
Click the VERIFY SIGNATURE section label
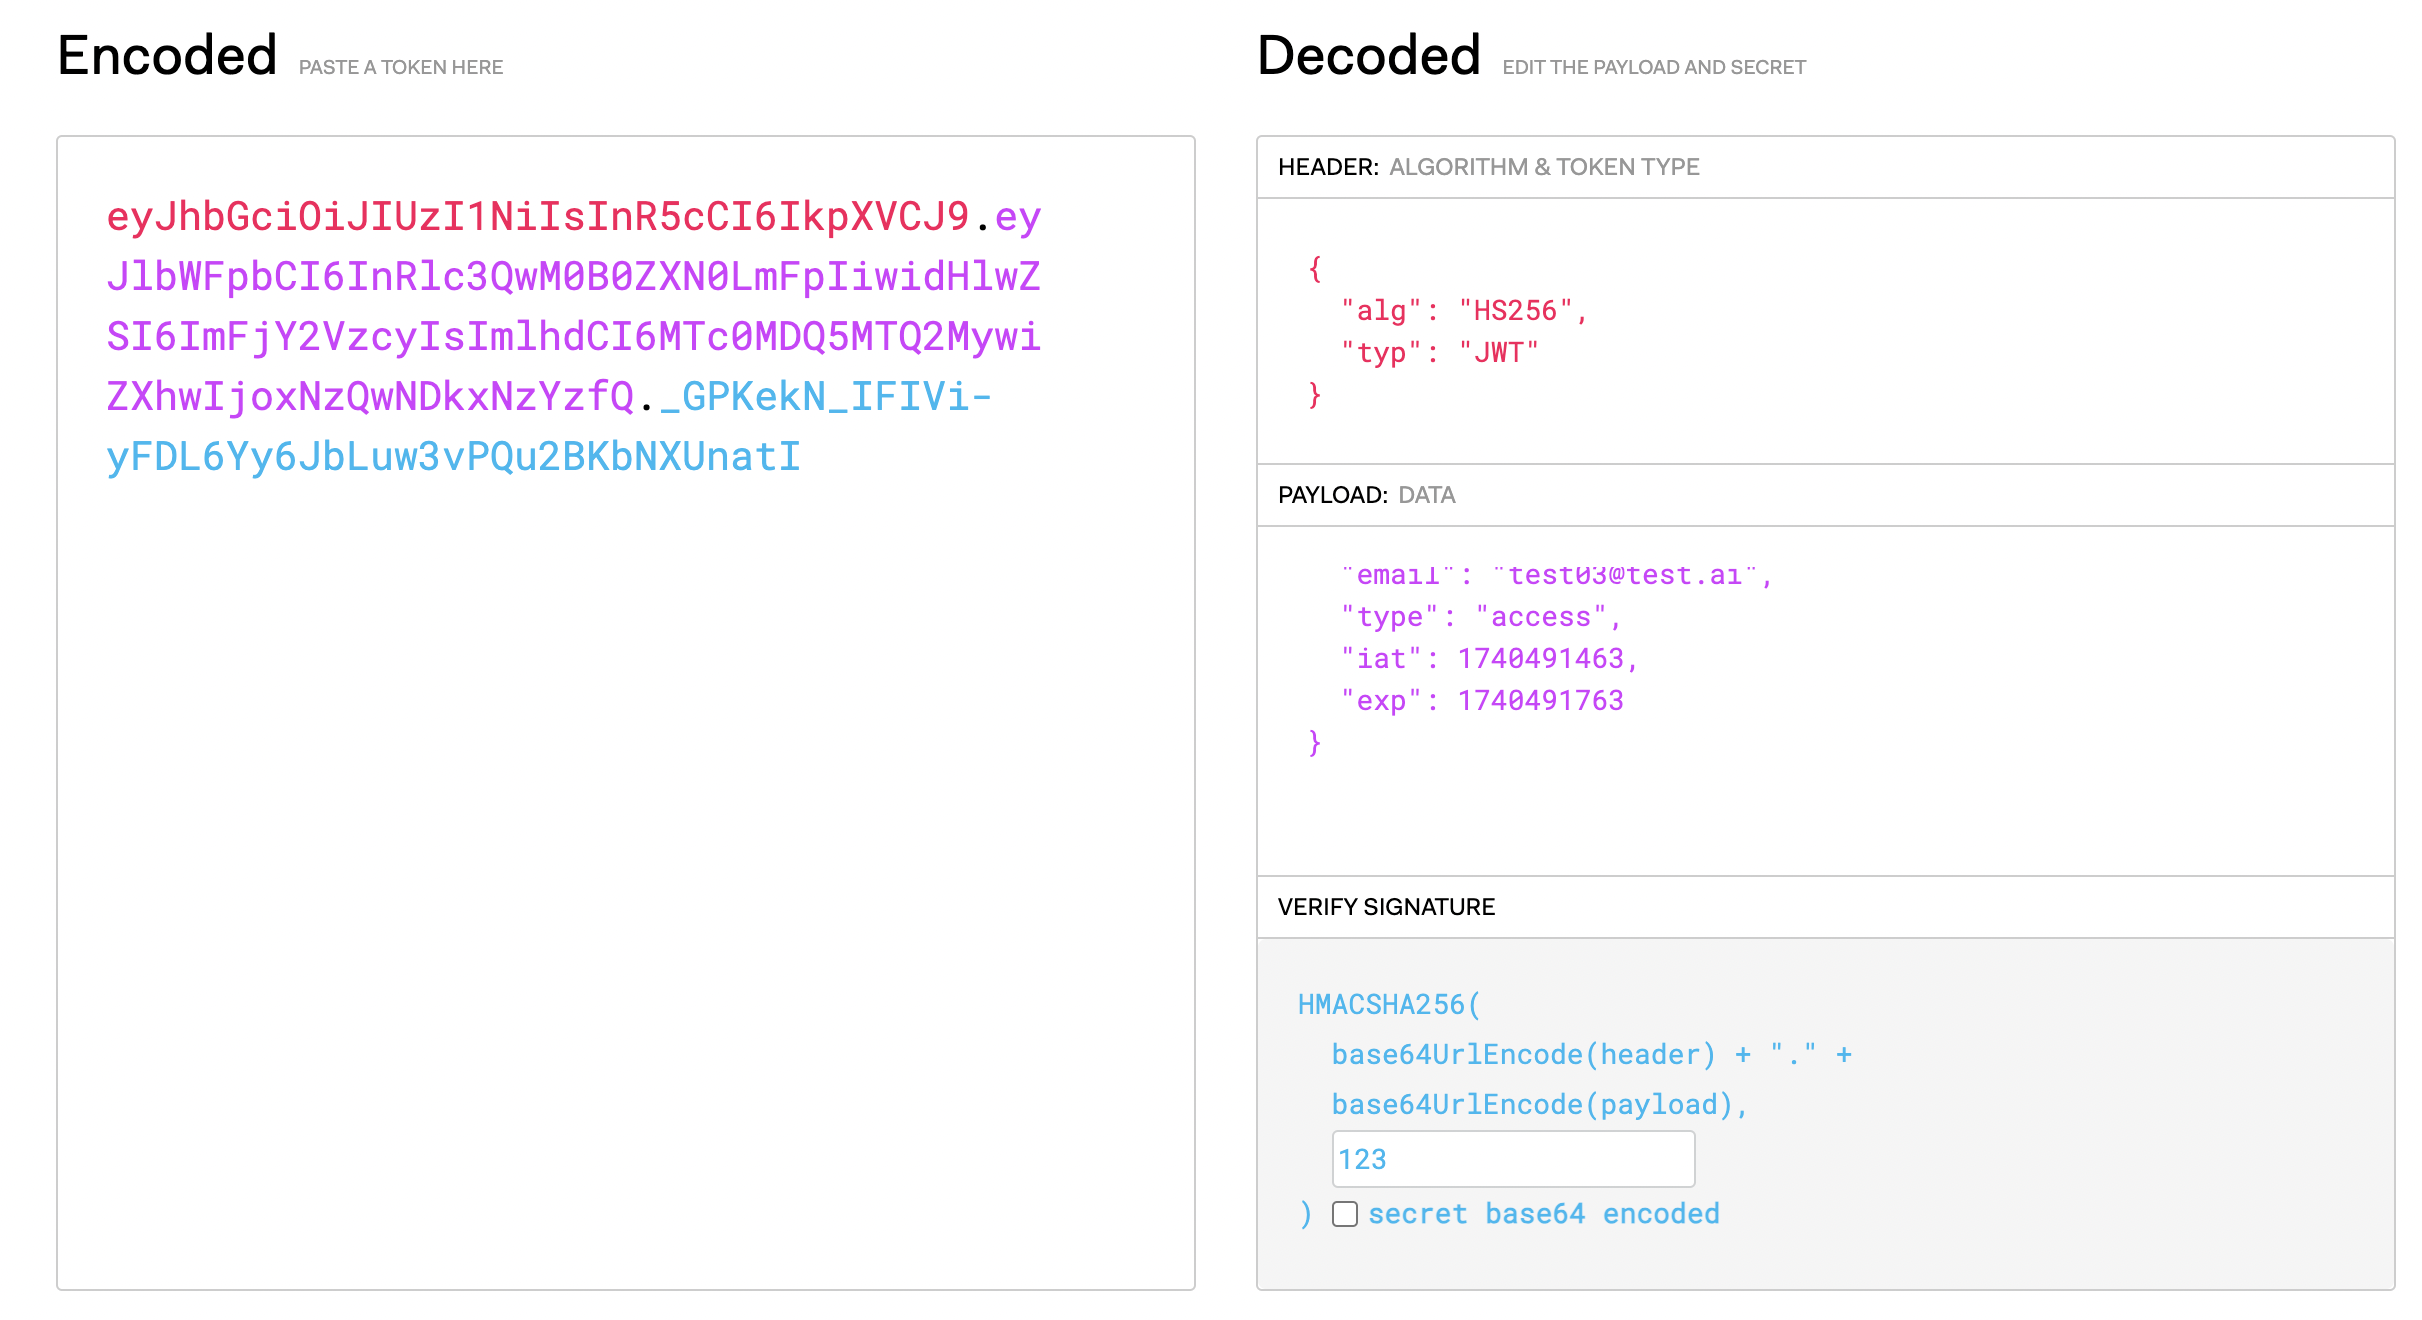pyautogui.click(x=1386, y=907)
